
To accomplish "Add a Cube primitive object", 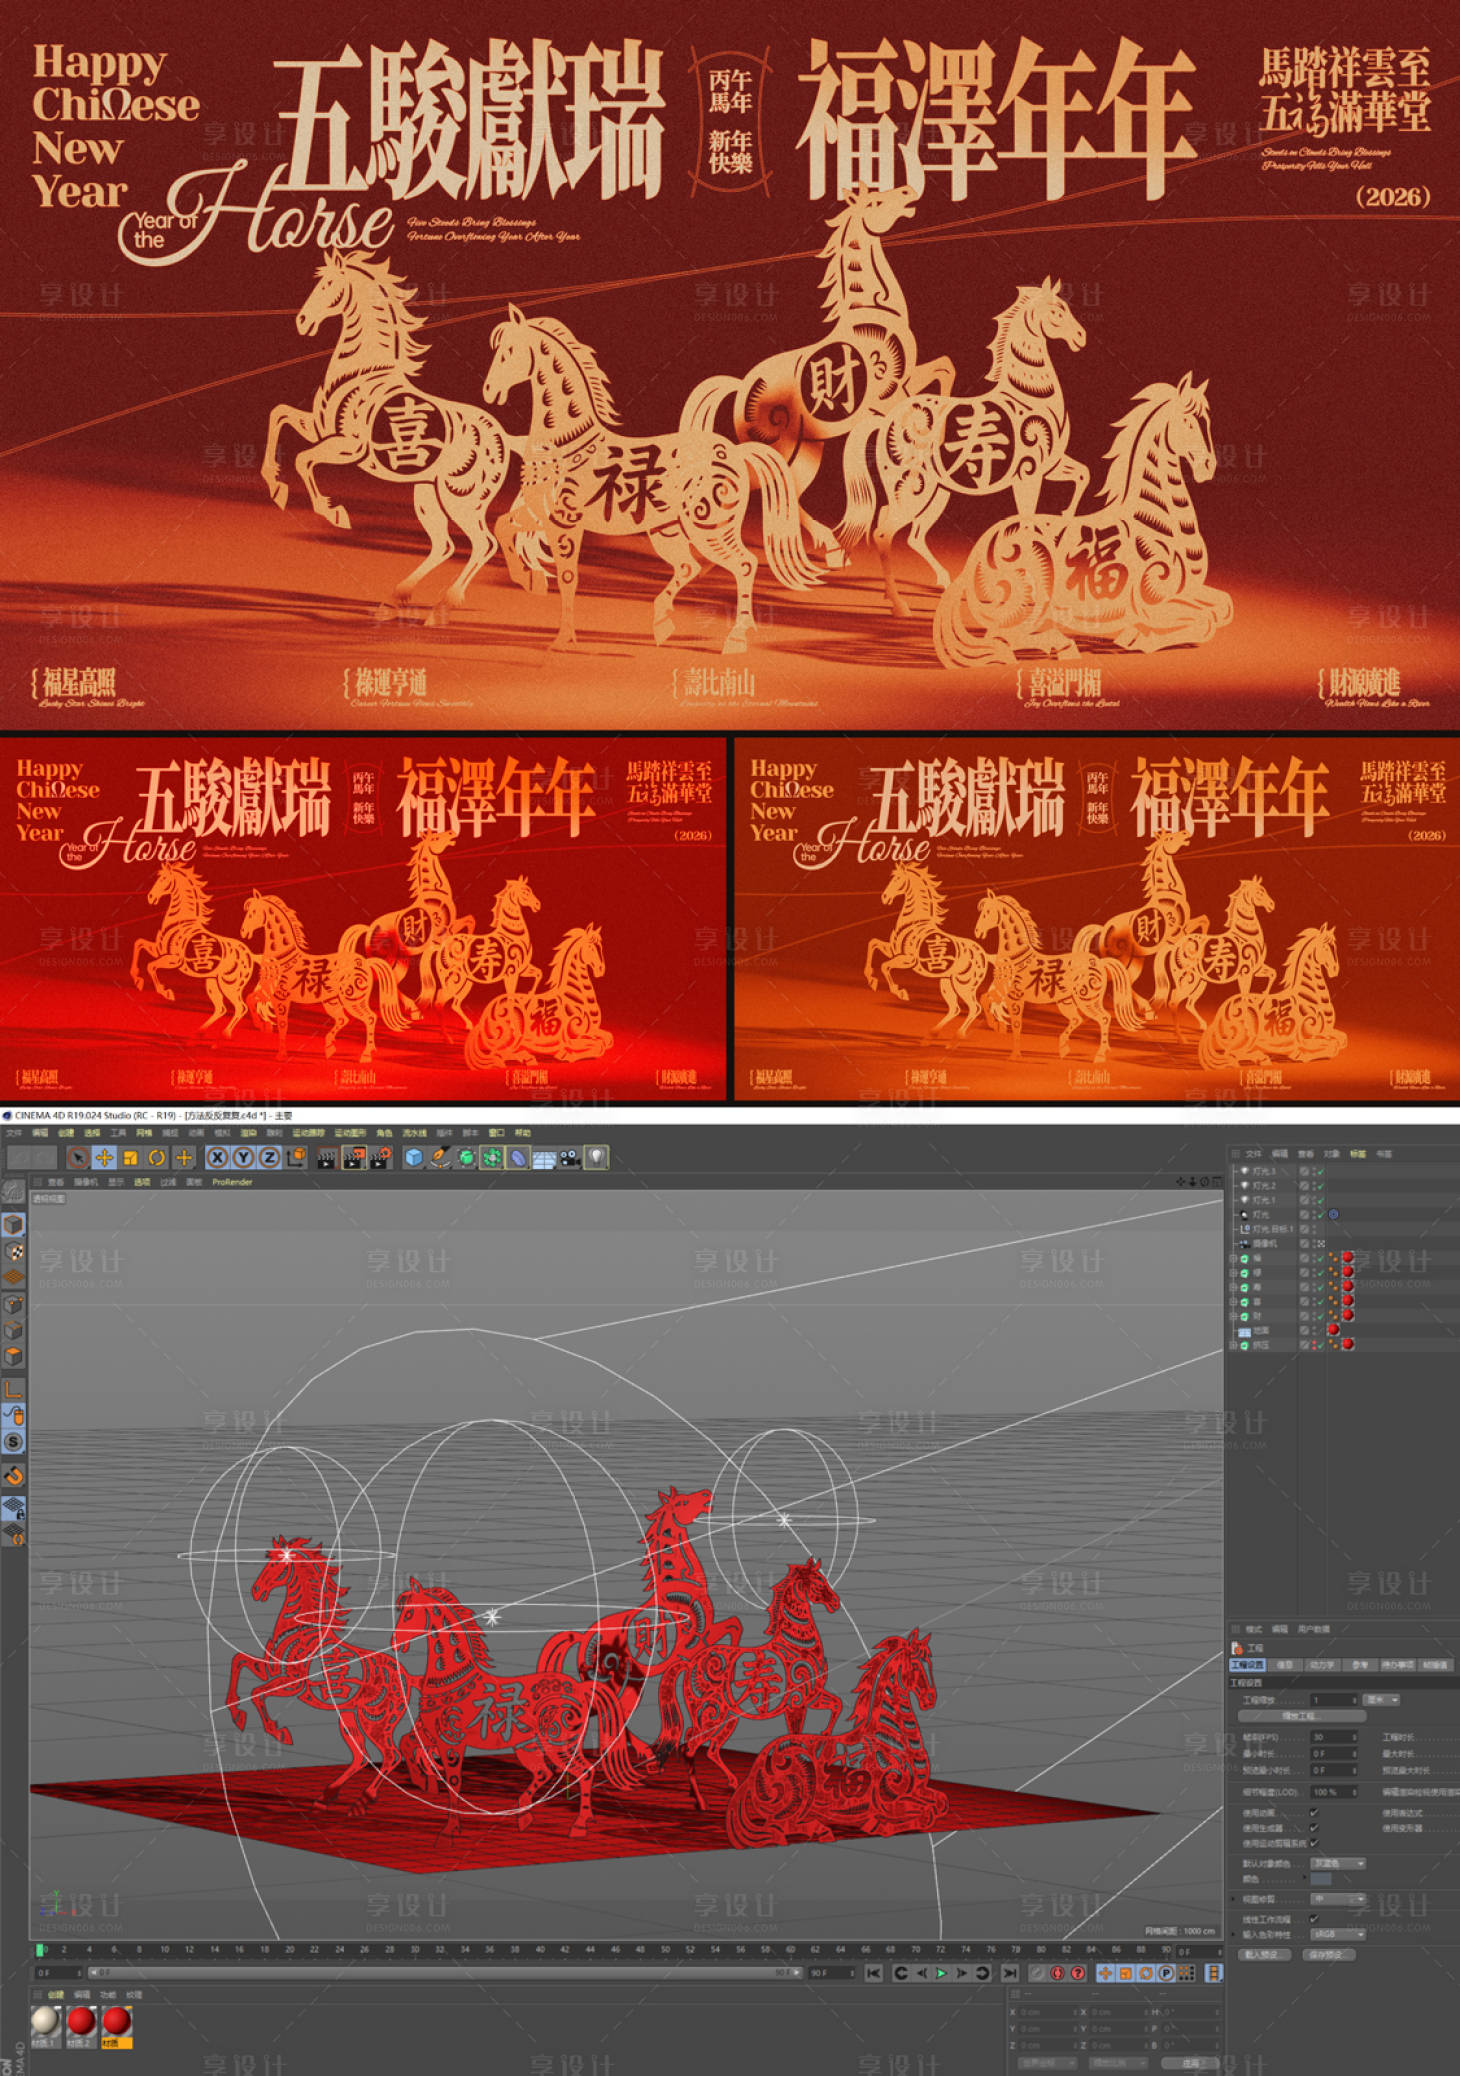I will pos(414,1158).
